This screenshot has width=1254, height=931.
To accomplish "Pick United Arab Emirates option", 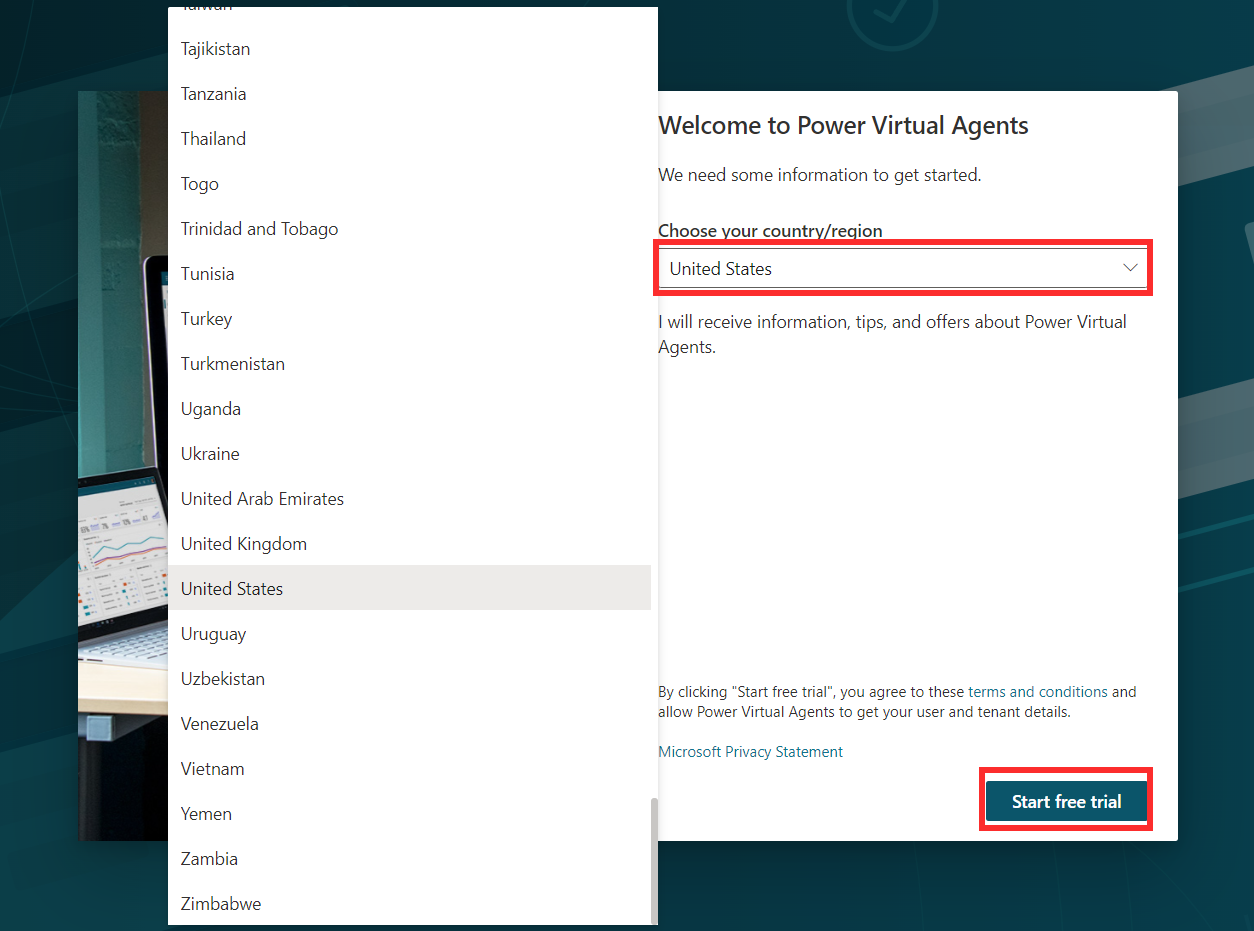I will click(x=409, y=499).
